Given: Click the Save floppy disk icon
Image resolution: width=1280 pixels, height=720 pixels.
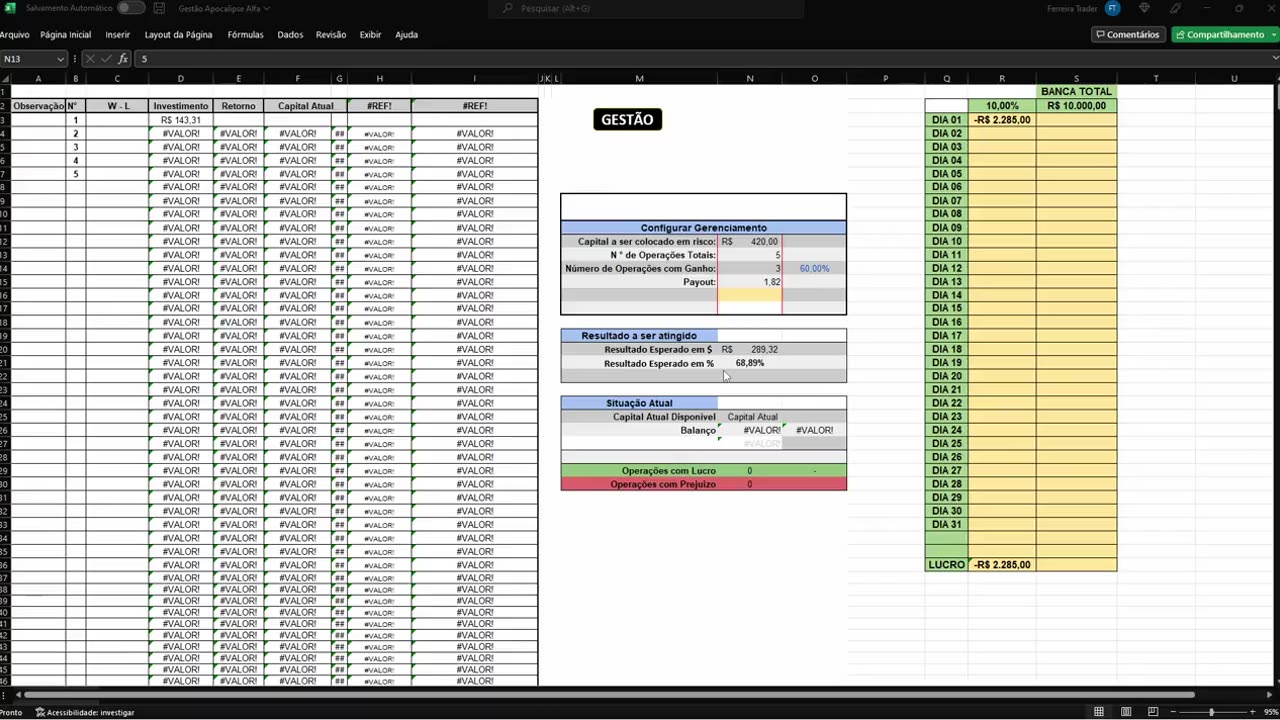Looking at the screenshot, I should pos(159,8).
